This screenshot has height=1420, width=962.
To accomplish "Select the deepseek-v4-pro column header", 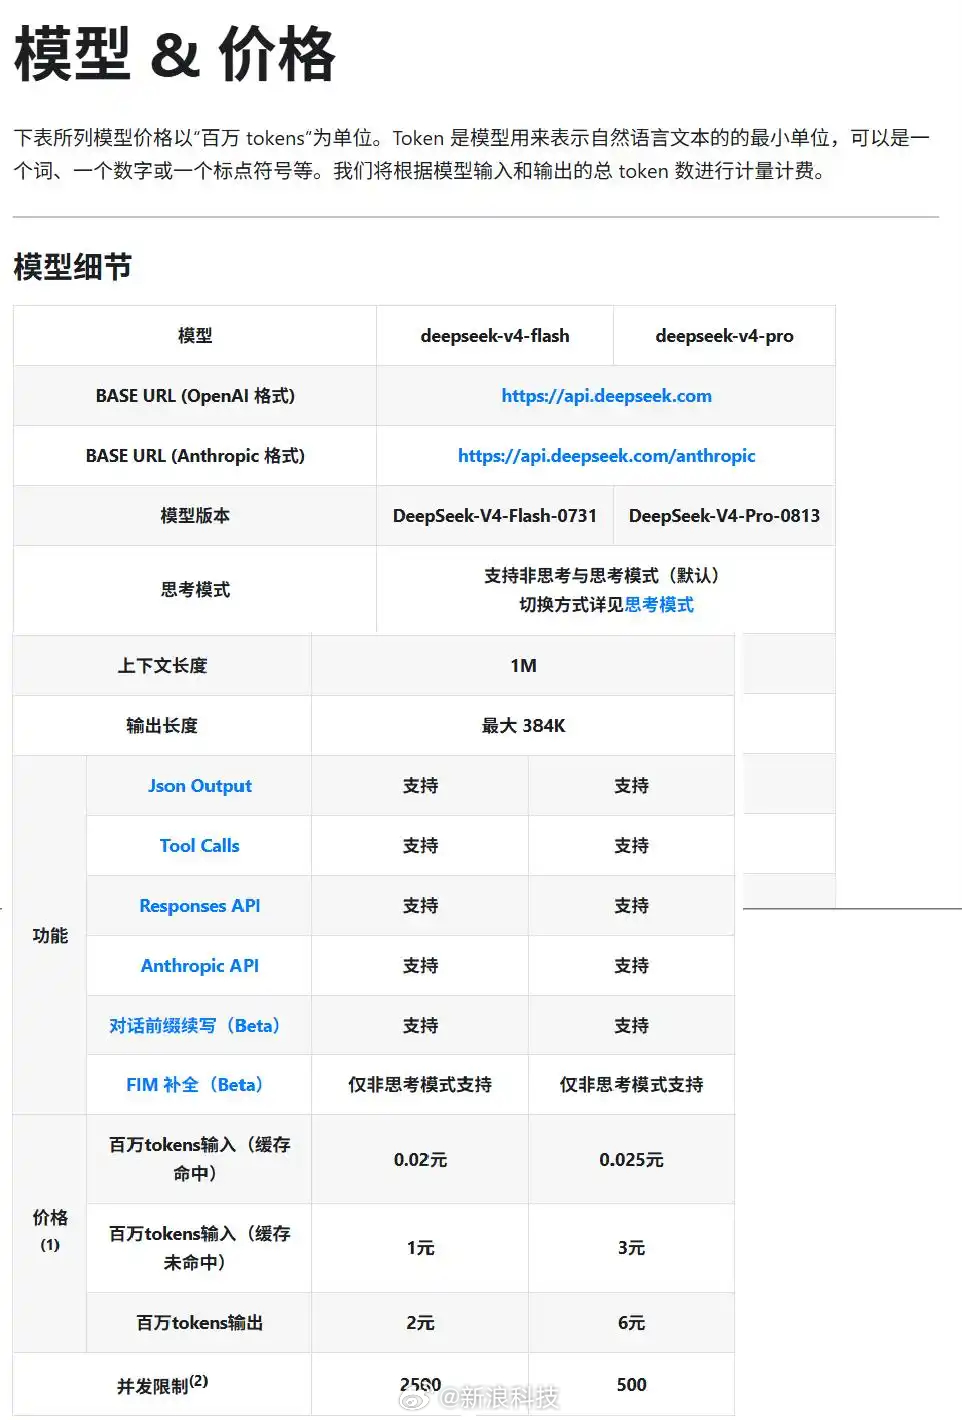I will point(724,336).
